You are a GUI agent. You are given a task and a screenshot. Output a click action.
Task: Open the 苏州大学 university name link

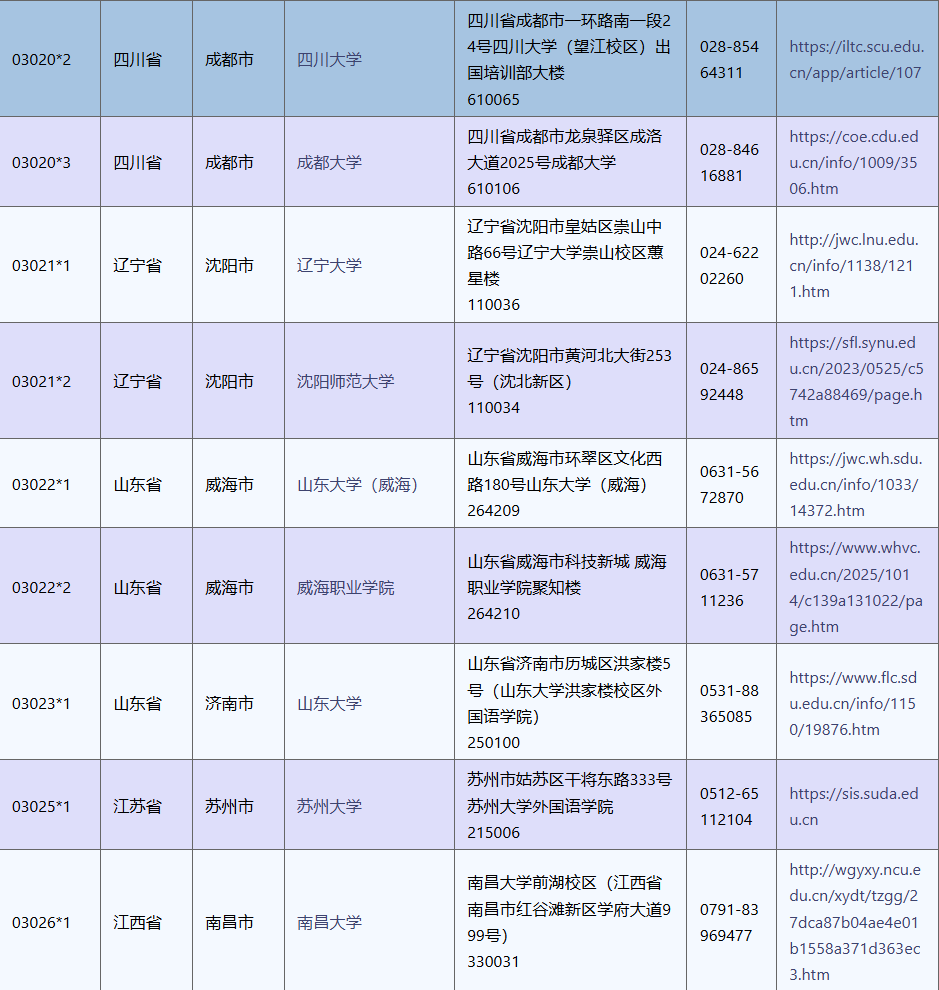[x=329, y=806]
